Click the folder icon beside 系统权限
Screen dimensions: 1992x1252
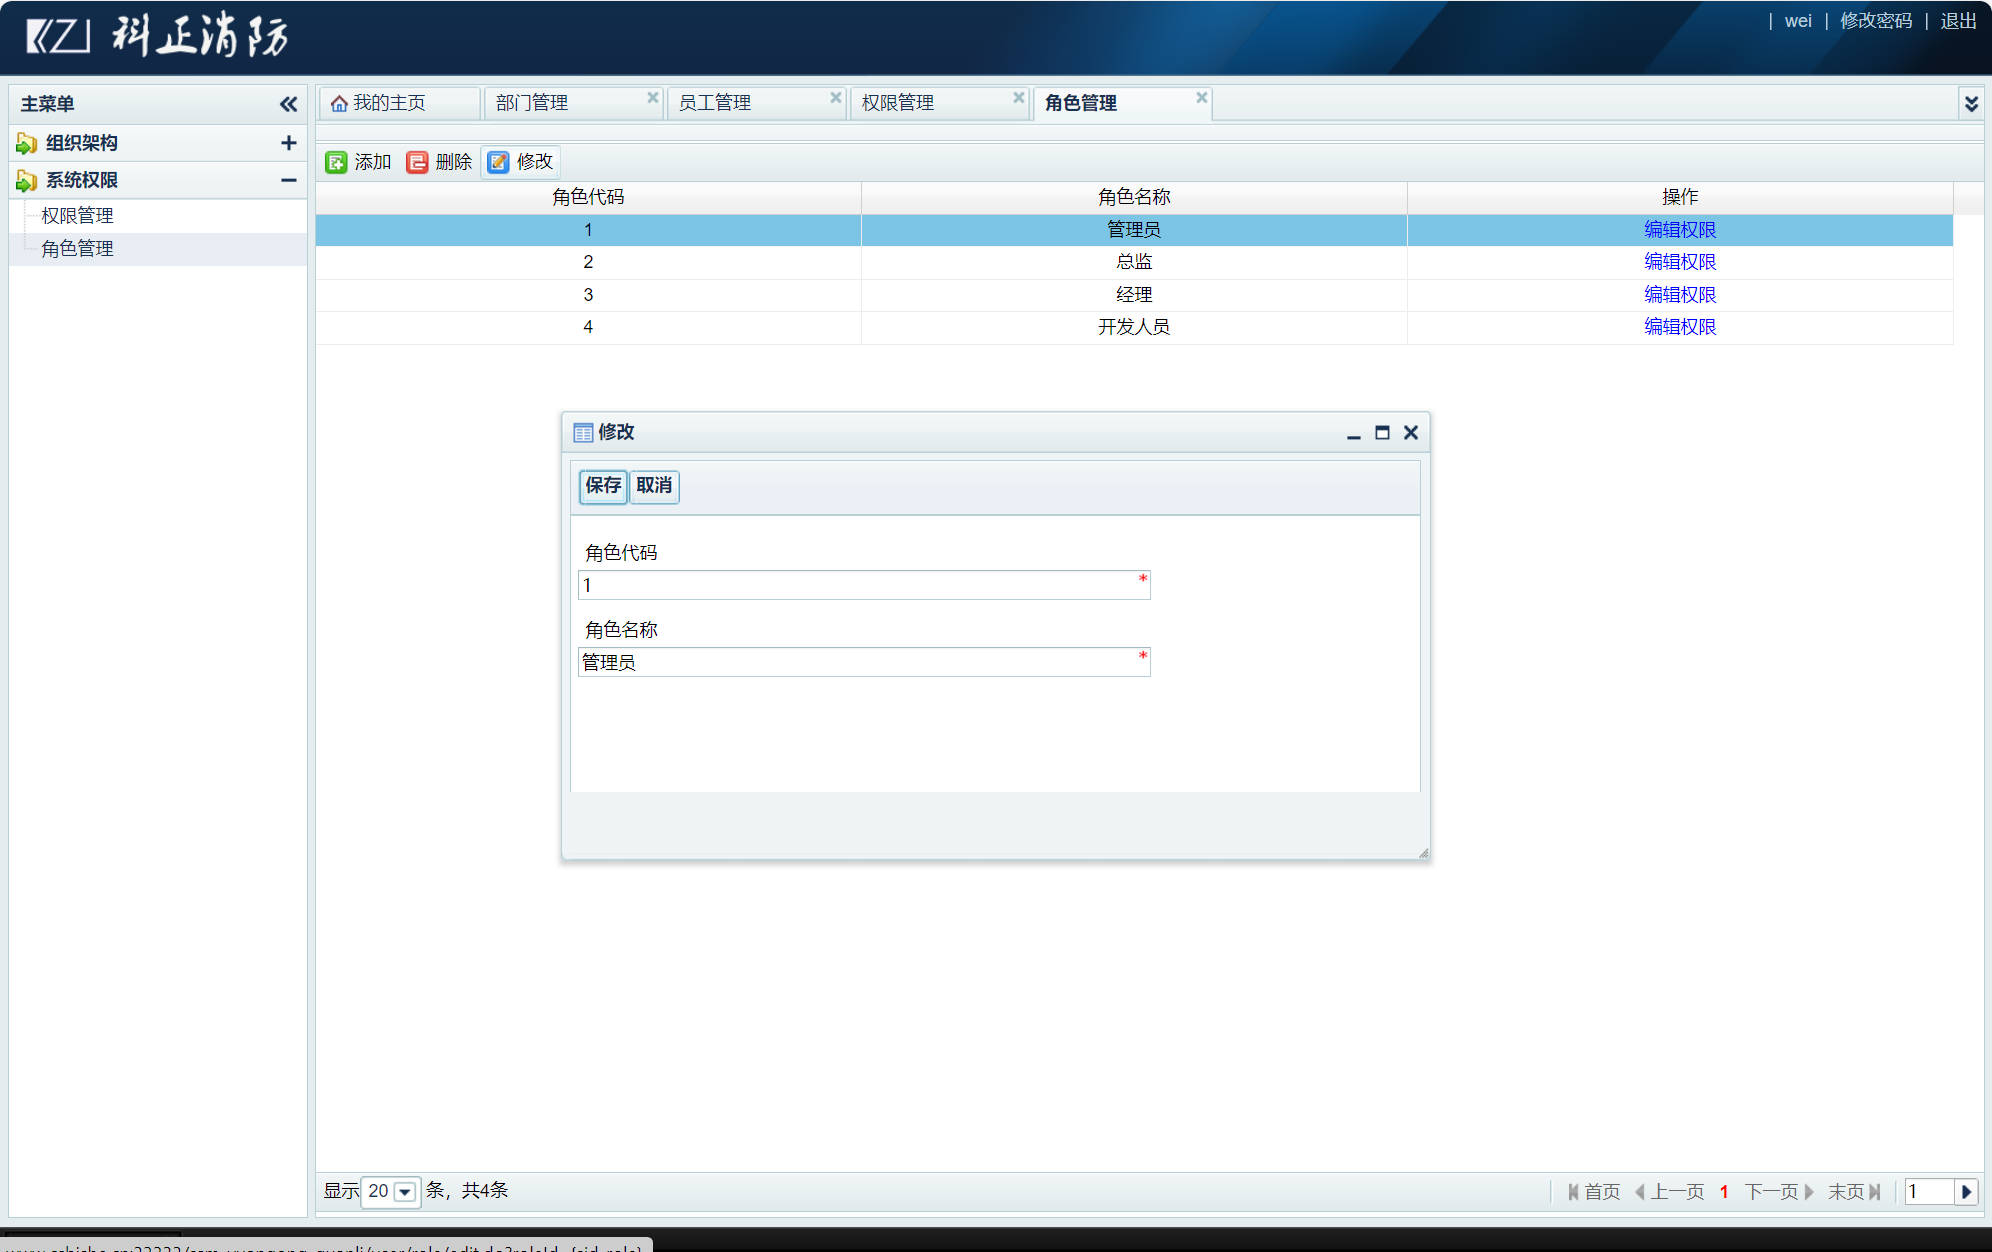tap(25, 179)
